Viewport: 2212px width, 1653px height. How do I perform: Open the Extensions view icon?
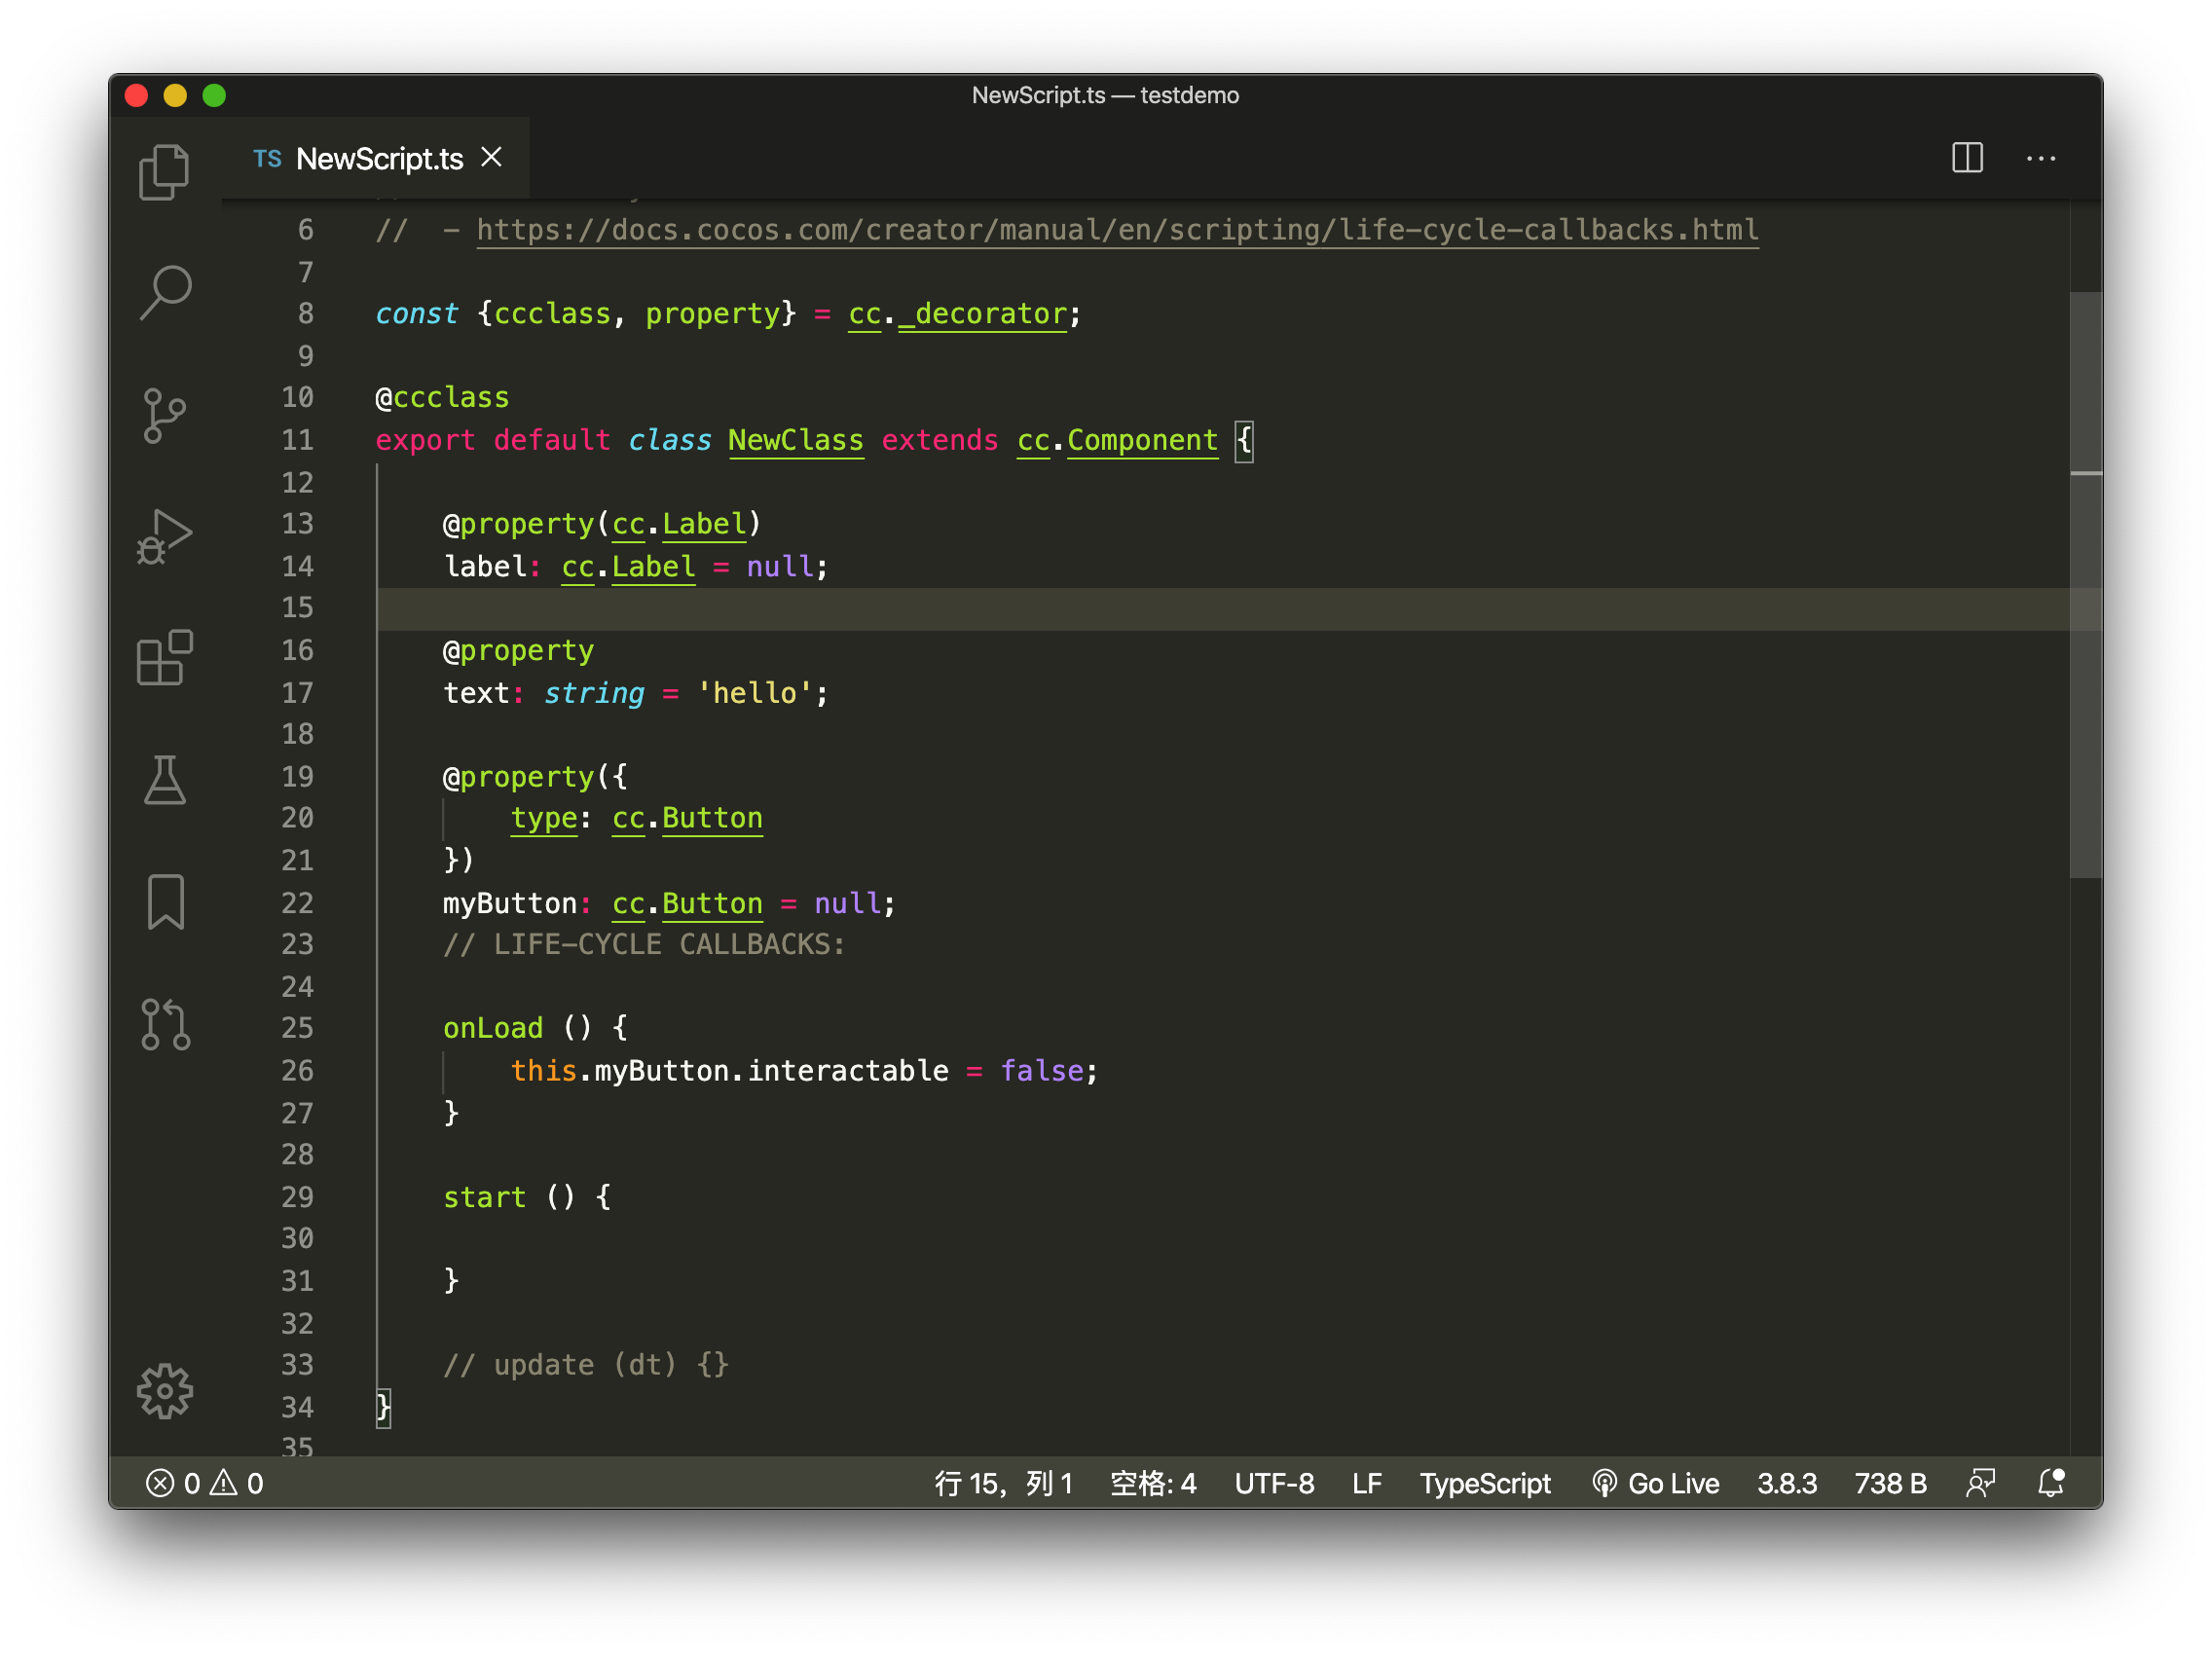click(164, 658)
